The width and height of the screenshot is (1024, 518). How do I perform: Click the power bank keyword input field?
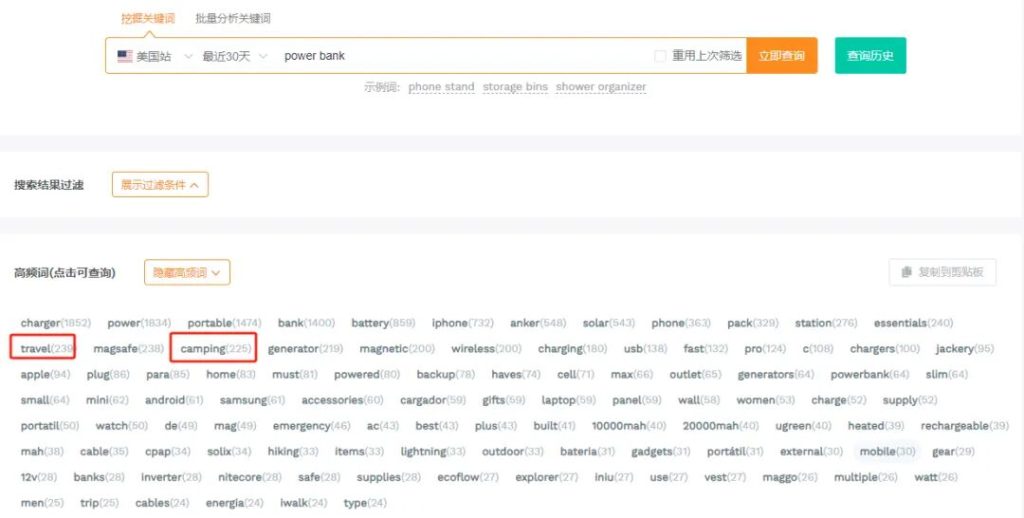[x=460, y=56]
